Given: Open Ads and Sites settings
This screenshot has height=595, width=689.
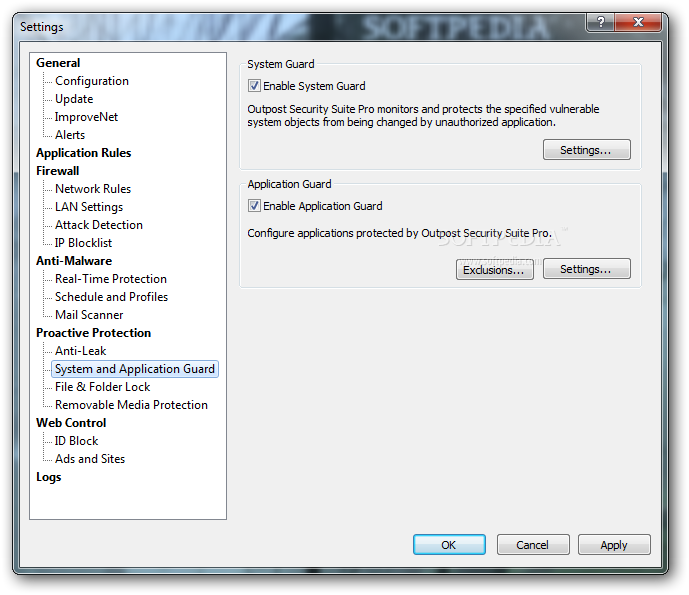Looking at the screenshot, I should click(x=90, y=459).
